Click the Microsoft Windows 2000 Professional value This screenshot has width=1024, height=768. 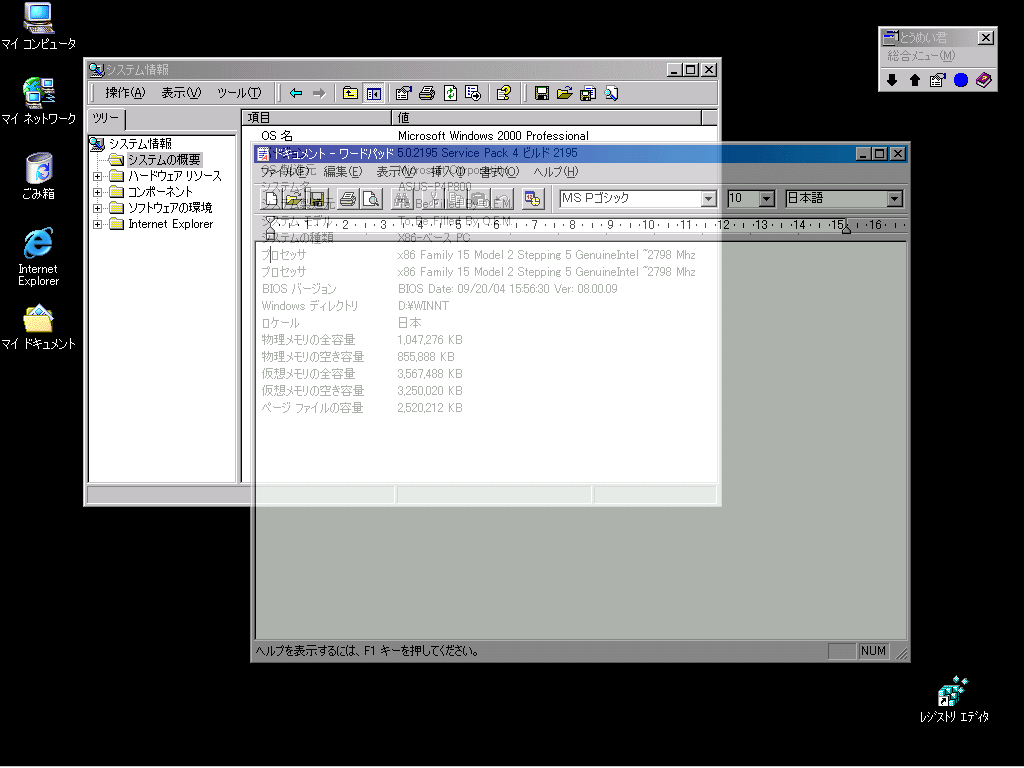click(x=493, y=136)
